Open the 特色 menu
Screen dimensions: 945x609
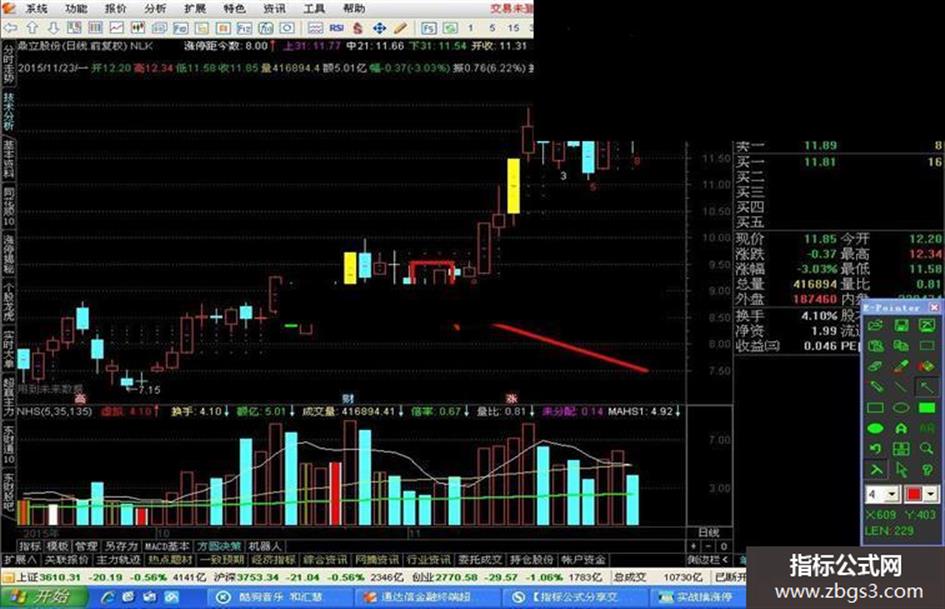coord(234,8)
